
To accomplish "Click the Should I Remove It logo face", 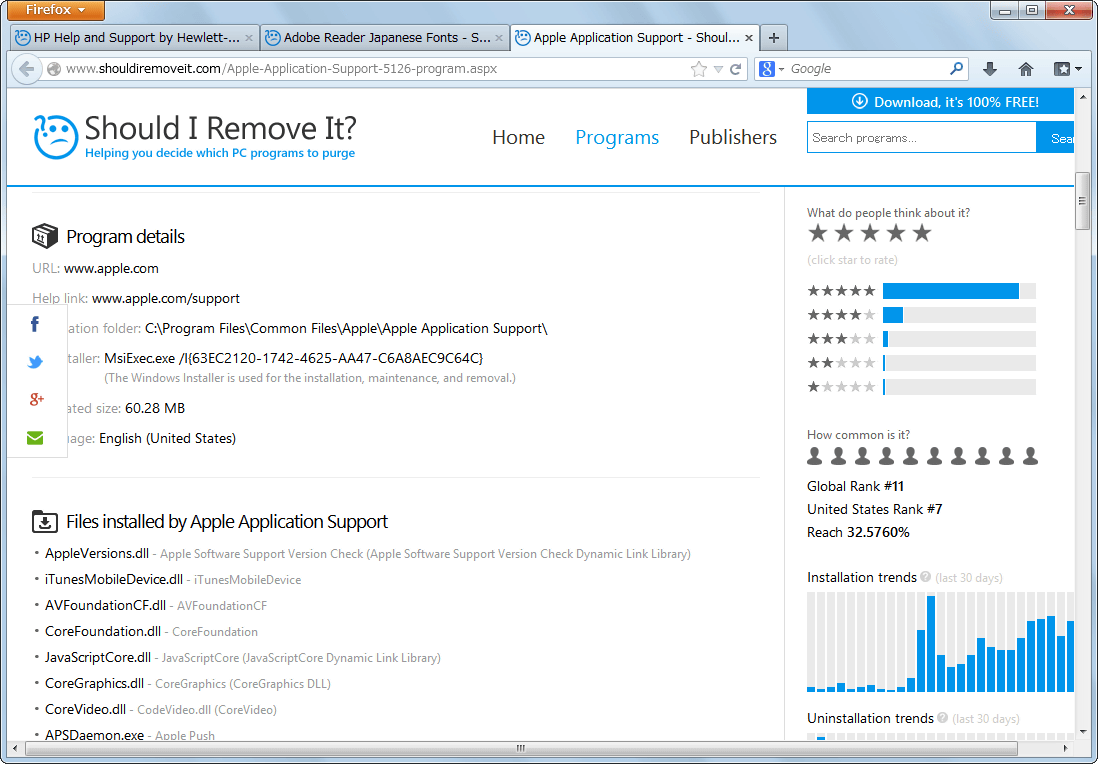I will [x=55, y=137].
